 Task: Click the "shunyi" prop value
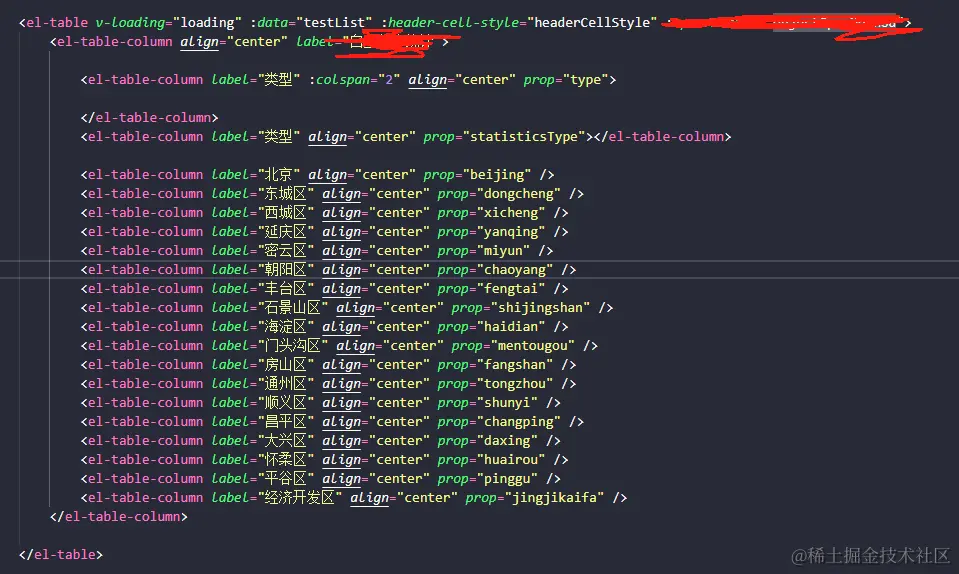[x=508, y=402]
